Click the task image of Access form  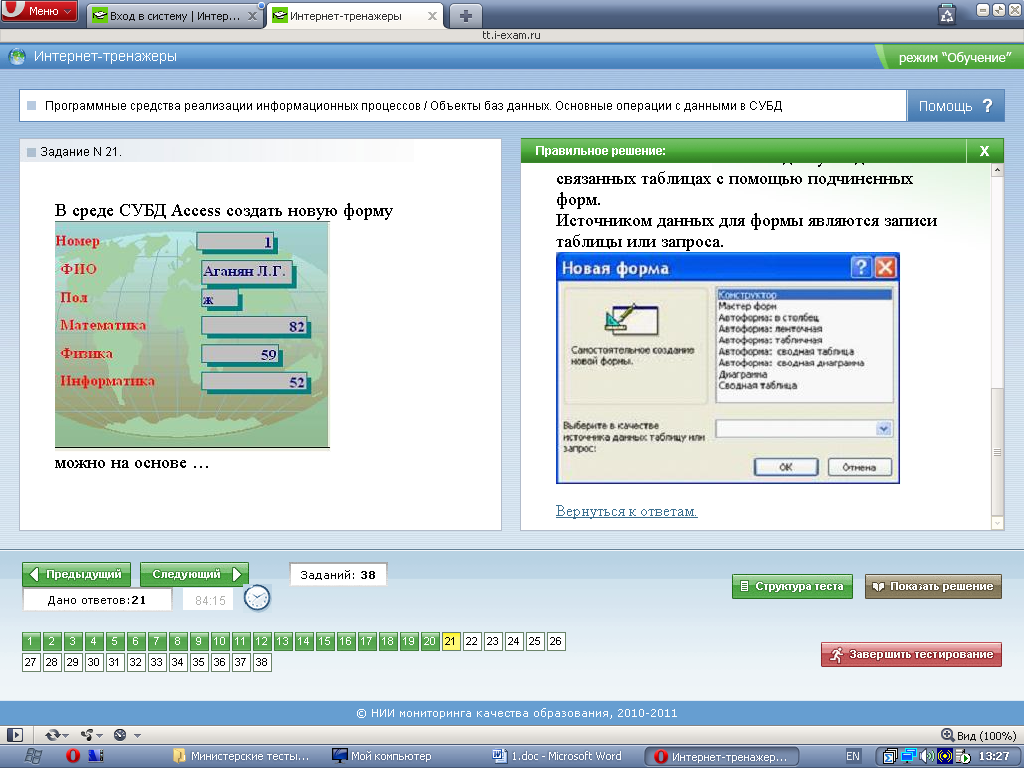pyautogui.click(x=192, y=335)
